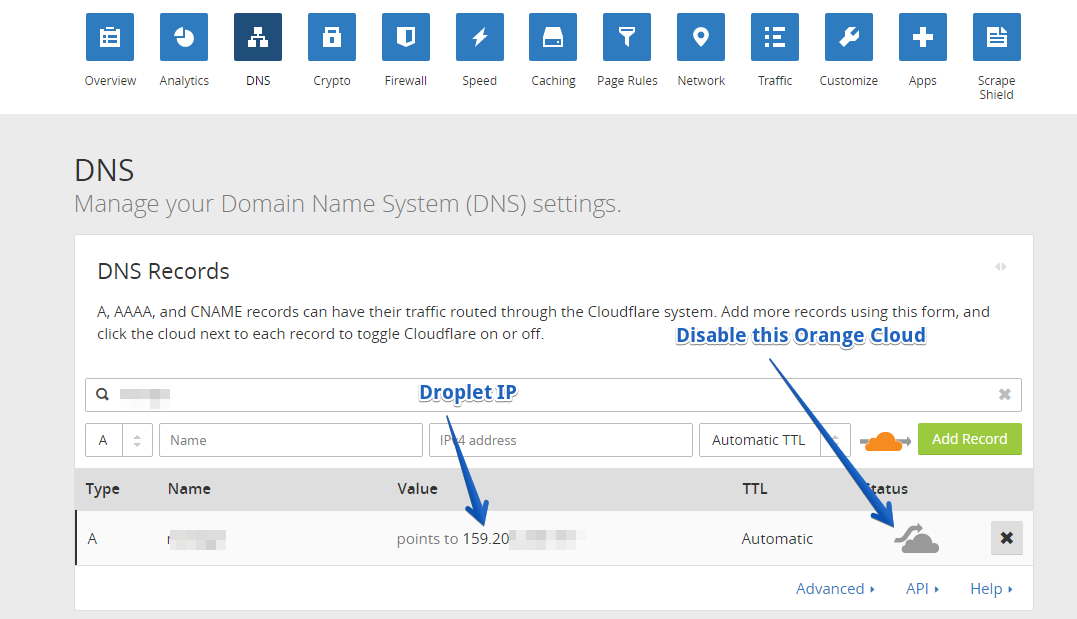Click the record Name input field
Viewport: 1077px width, 619px height.
coord(290,440)
